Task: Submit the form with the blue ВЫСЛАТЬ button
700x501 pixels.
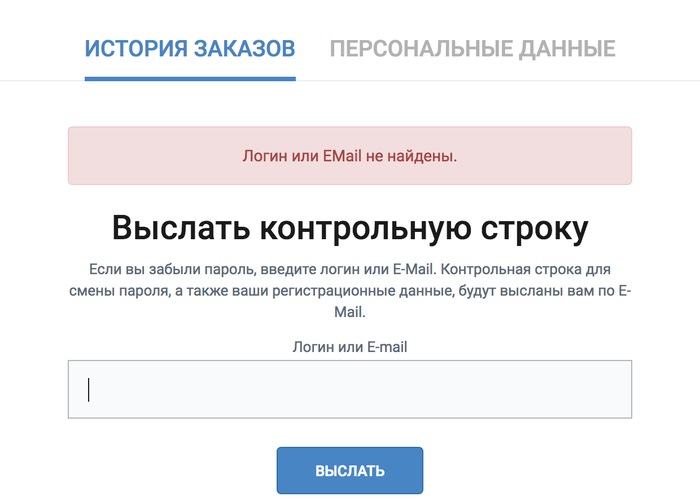Action: 350,471
